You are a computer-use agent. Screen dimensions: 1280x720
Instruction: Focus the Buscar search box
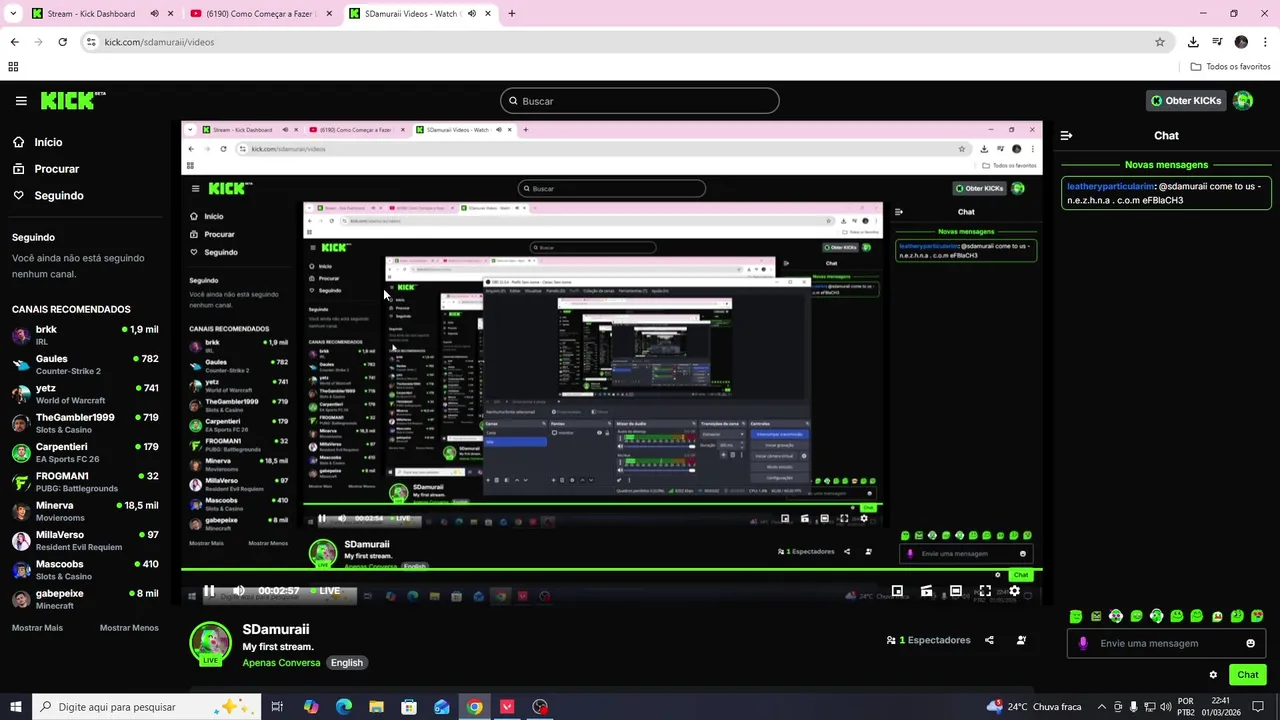click(640, 101)
